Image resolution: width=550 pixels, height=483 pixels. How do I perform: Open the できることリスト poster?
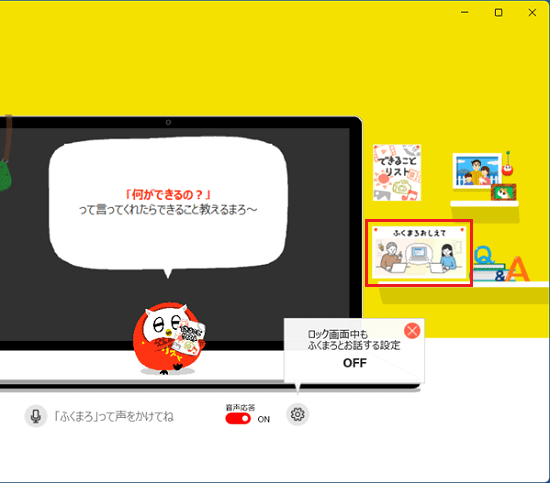397,173
